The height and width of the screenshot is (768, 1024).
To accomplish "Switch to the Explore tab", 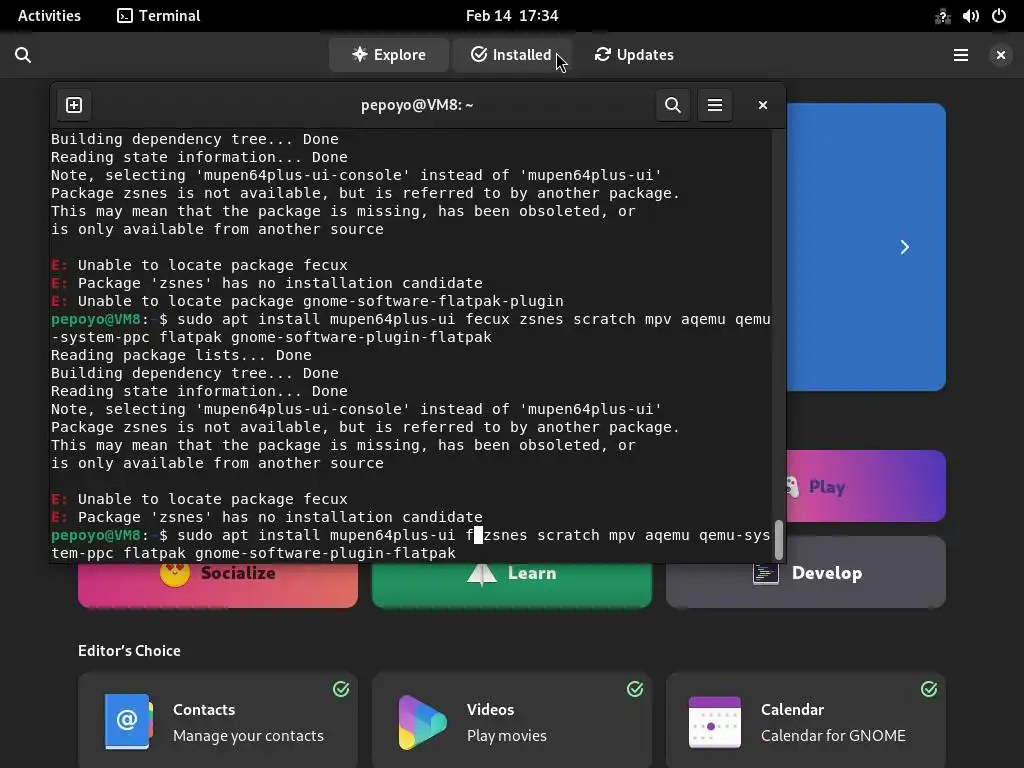I will click(389, 55).
